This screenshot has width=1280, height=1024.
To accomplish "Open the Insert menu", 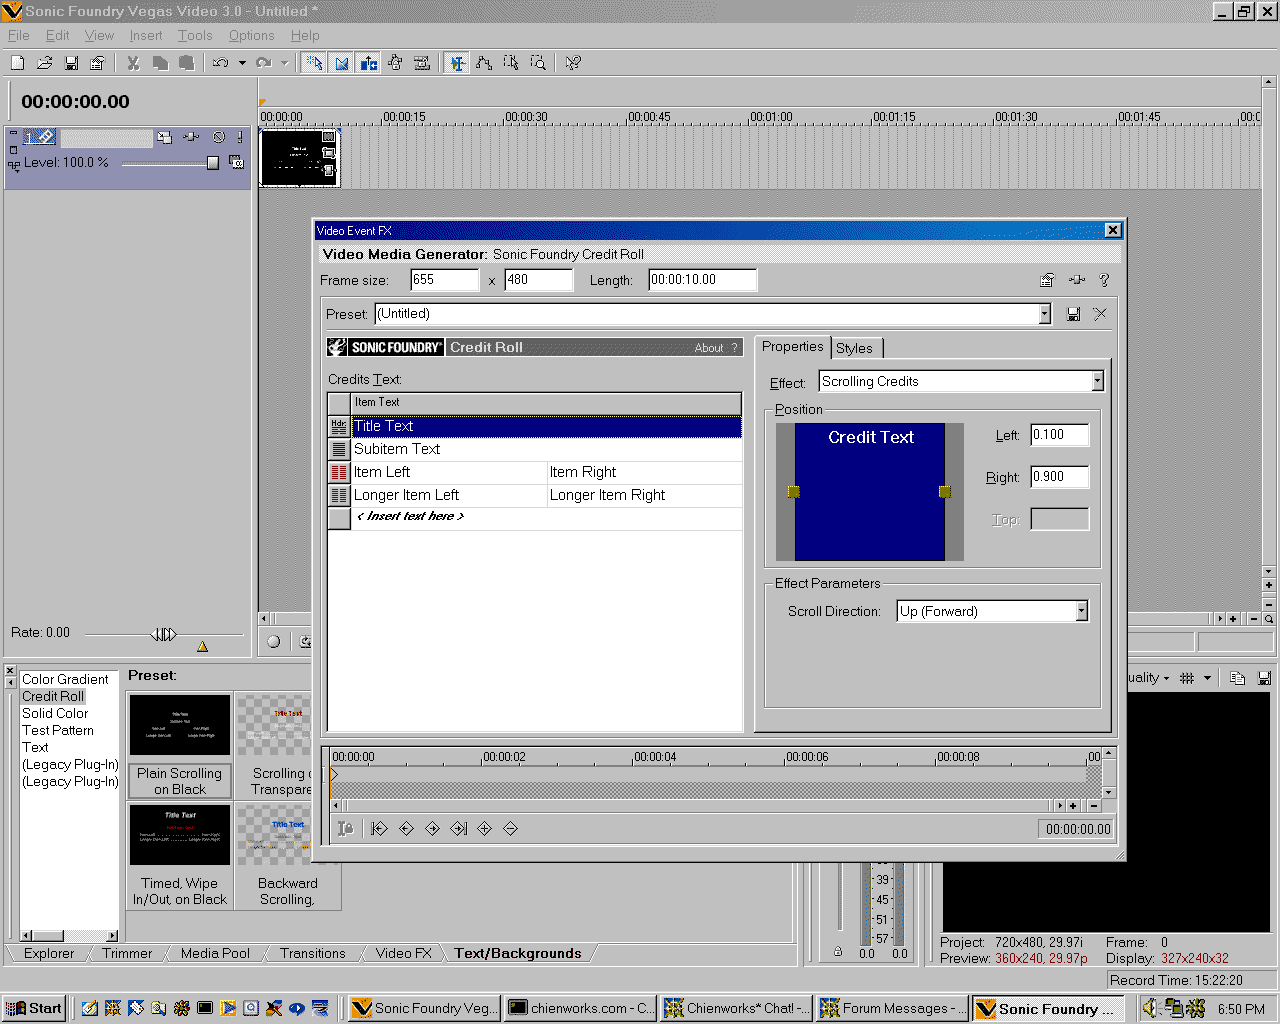I will (145, 35).
